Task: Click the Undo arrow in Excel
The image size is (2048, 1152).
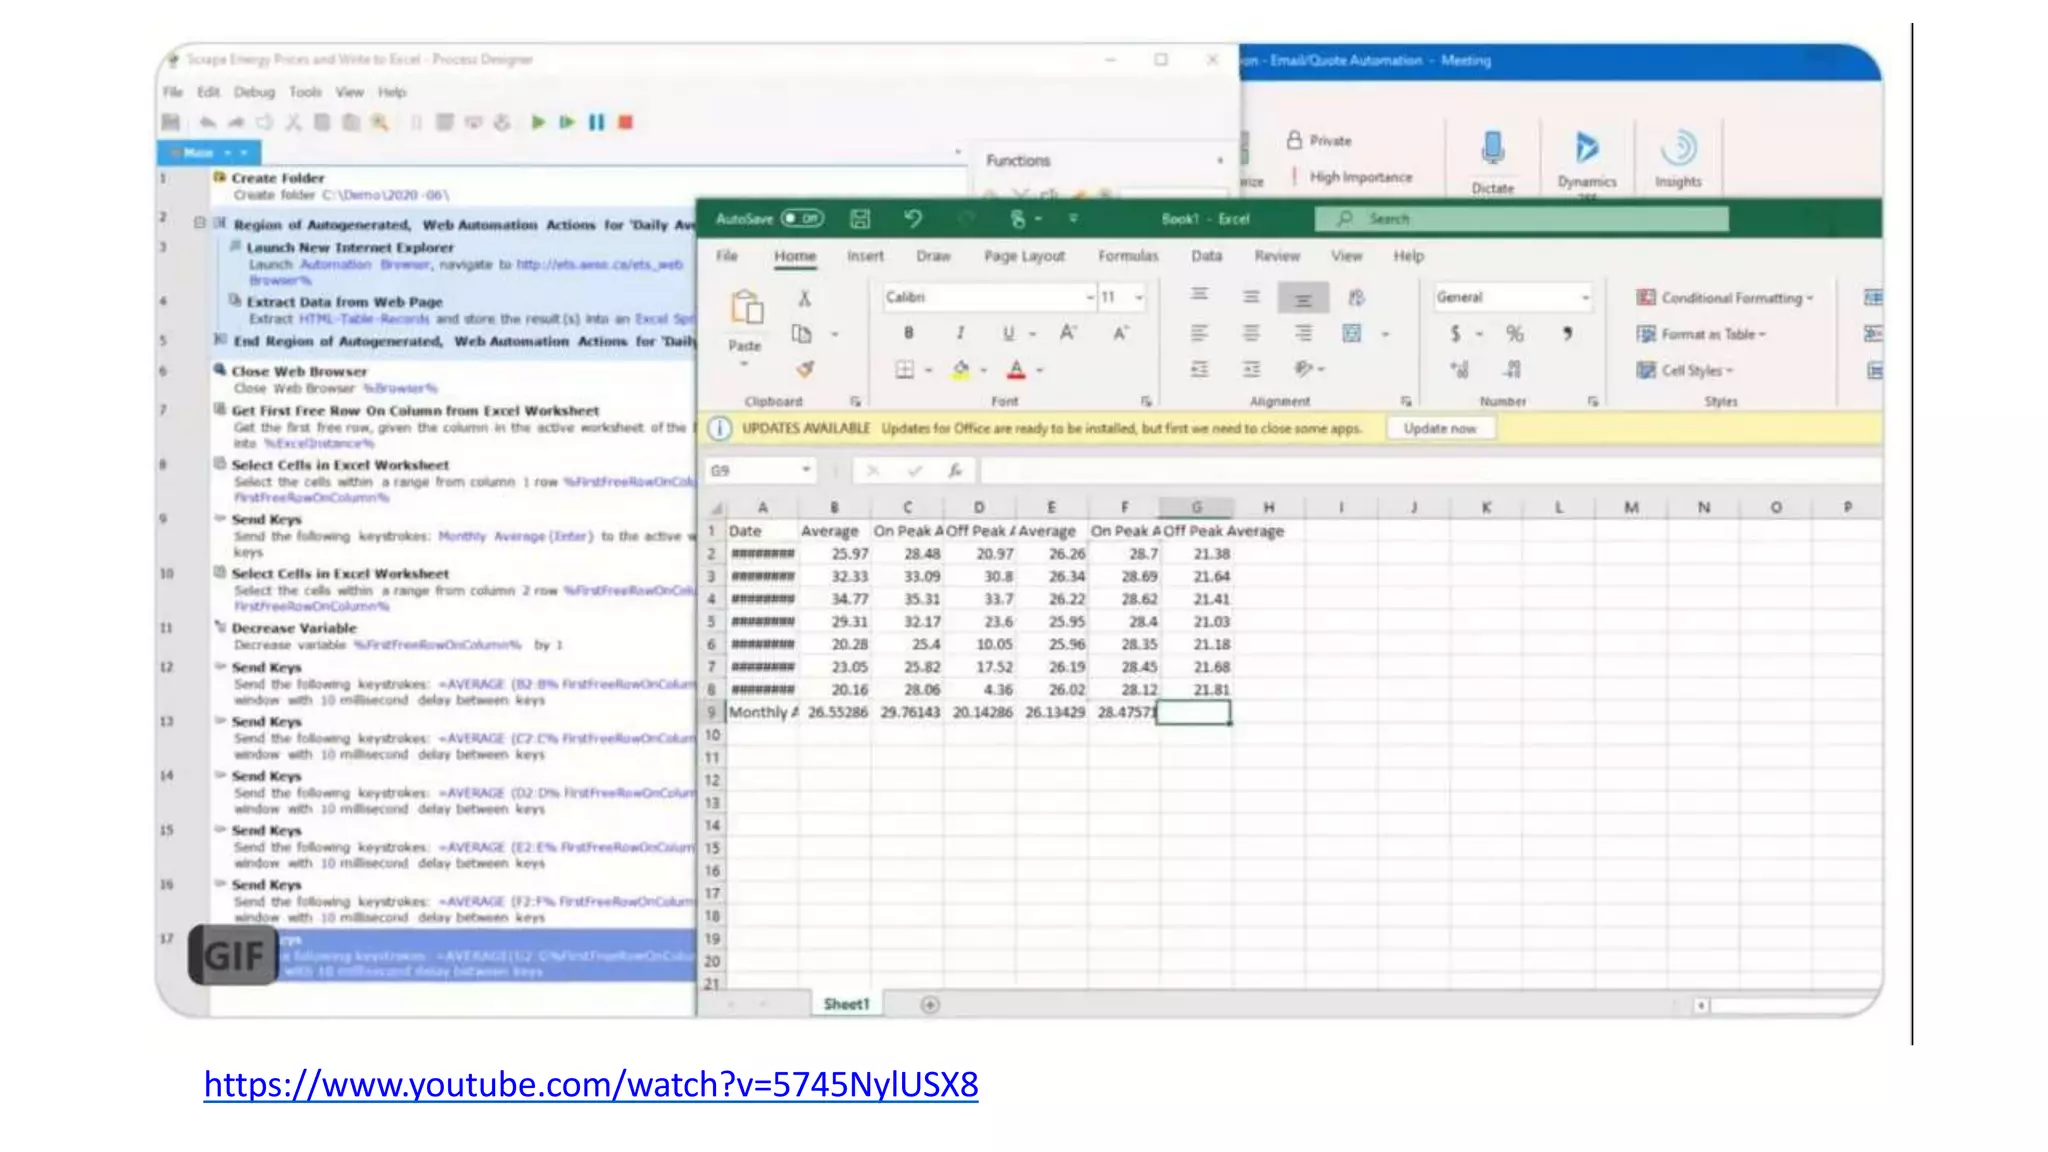Action: coord(912,218)
